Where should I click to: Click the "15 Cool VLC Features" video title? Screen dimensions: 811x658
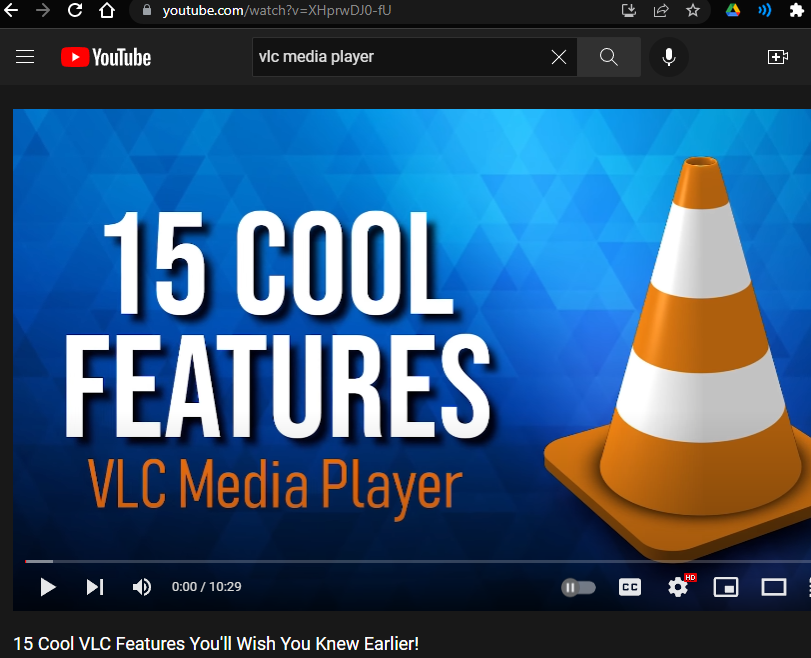point(216,644)
